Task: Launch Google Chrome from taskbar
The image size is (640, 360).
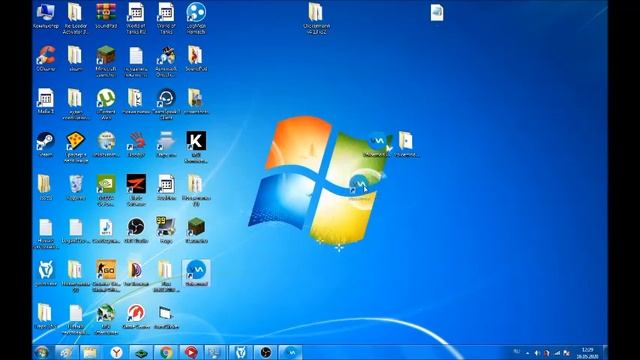Action: [x=166, y=352]
